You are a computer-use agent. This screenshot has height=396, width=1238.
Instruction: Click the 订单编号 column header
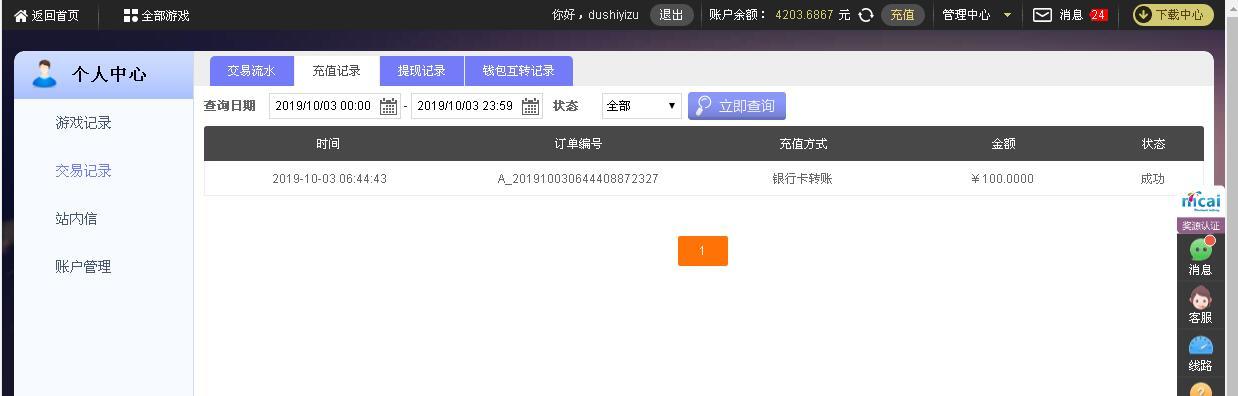click(x=578, y=144)
